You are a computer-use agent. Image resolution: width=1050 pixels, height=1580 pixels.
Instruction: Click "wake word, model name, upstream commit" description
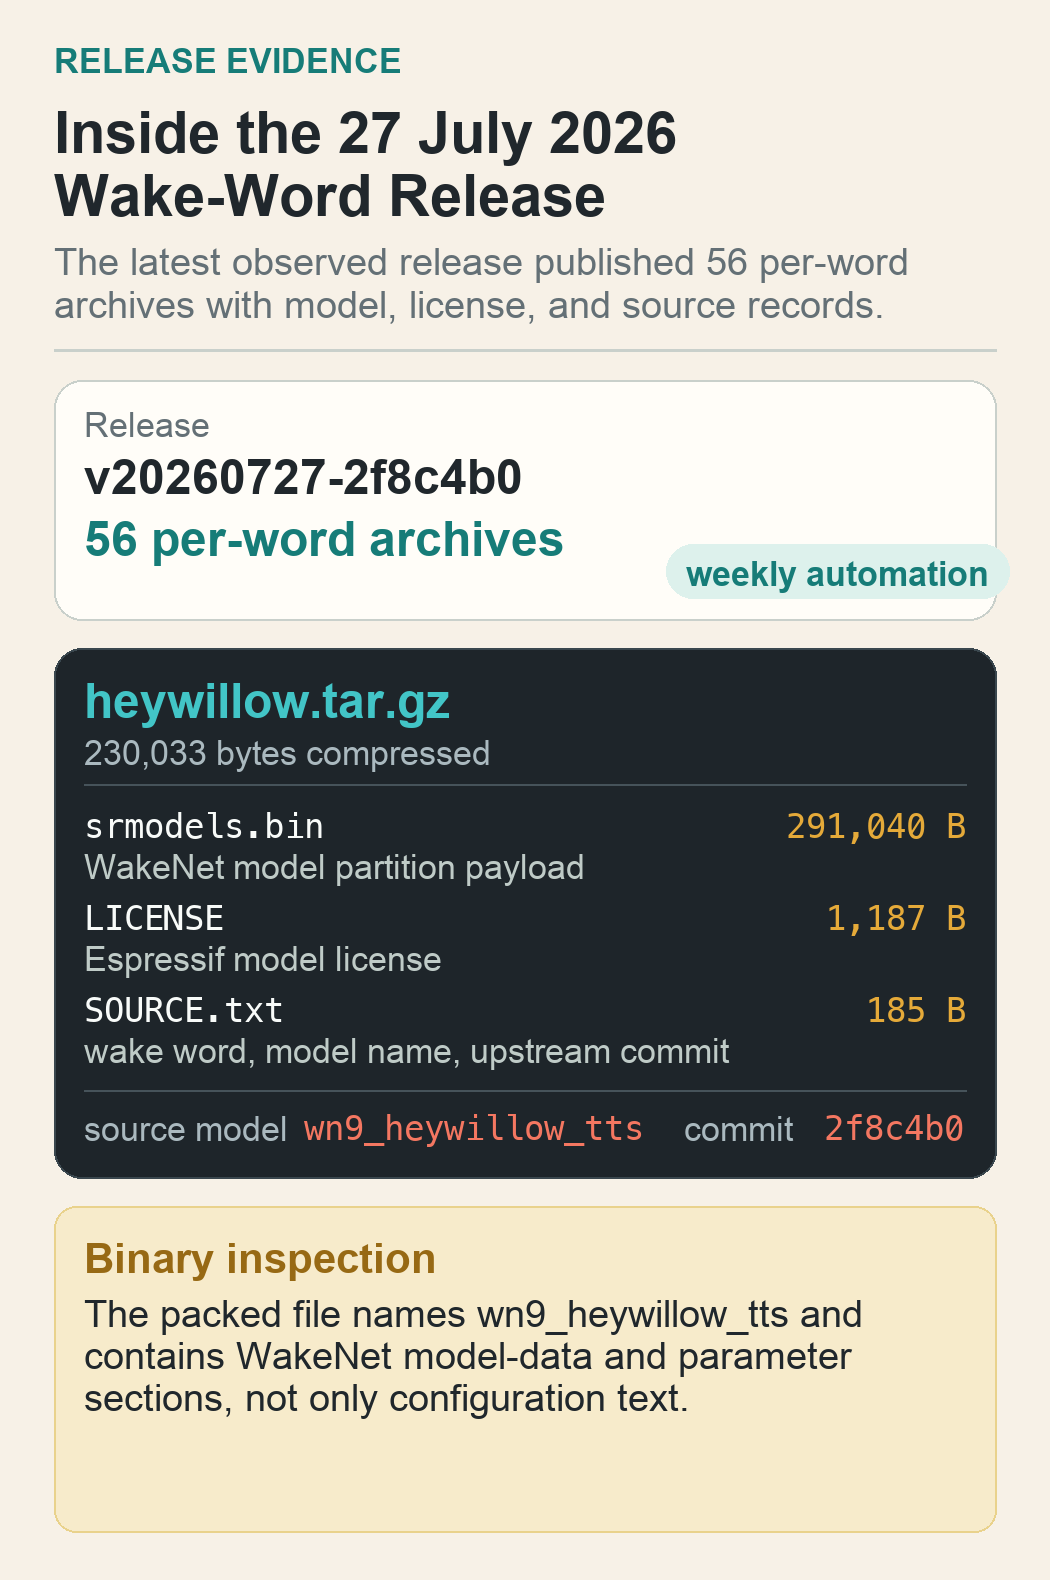point(407,1051)
